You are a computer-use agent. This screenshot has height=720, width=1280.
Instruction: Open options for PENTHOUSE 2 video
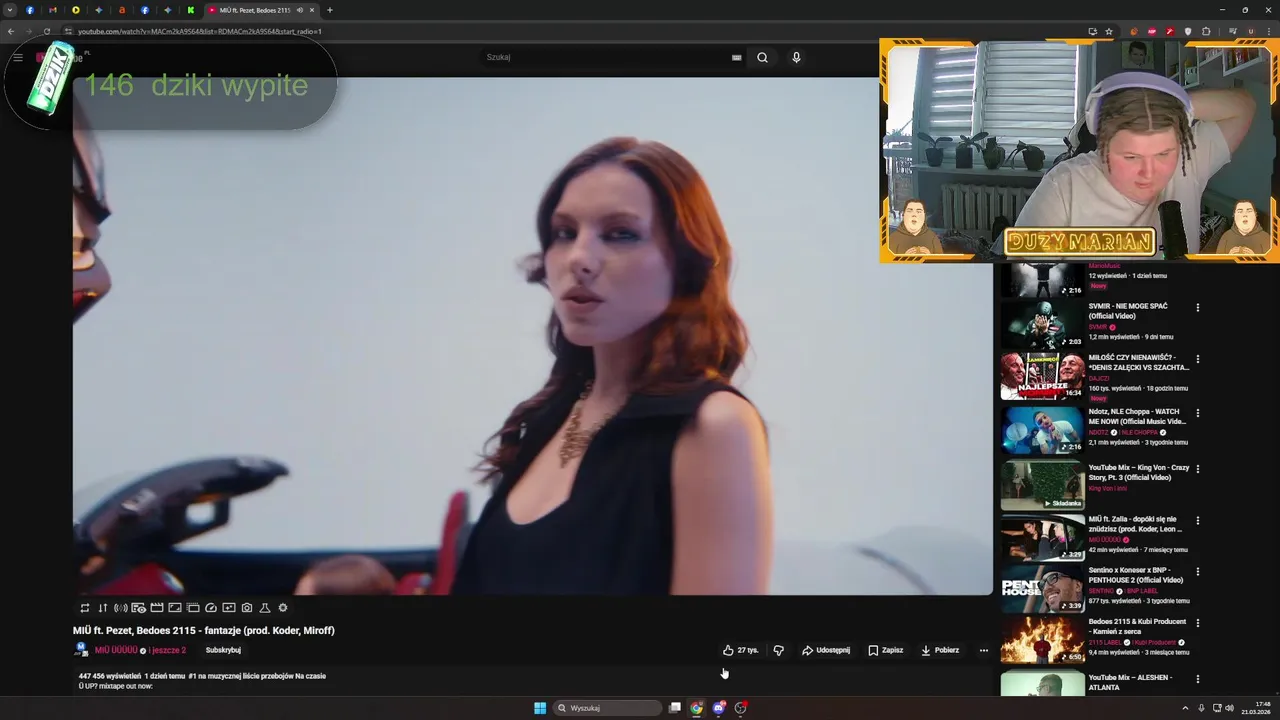(1198, 570)
